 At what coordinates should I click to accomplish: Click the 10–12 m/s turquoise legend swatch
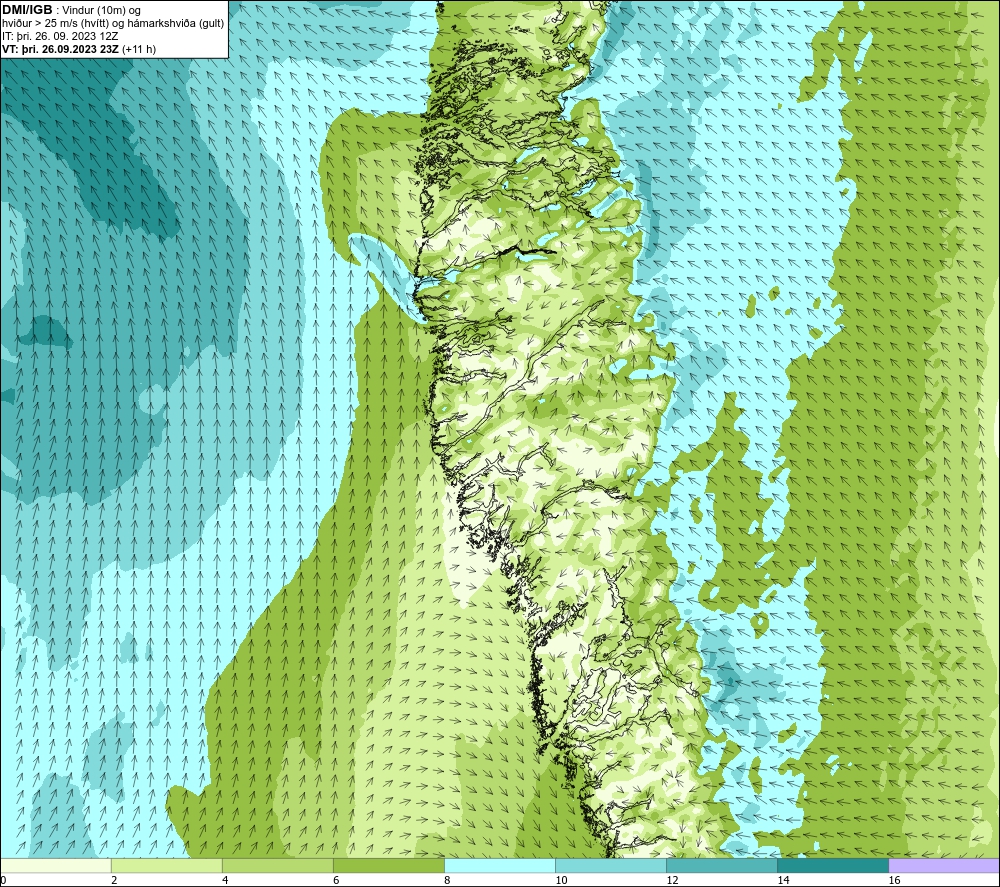pyautogui.click(x=611, y=865)
